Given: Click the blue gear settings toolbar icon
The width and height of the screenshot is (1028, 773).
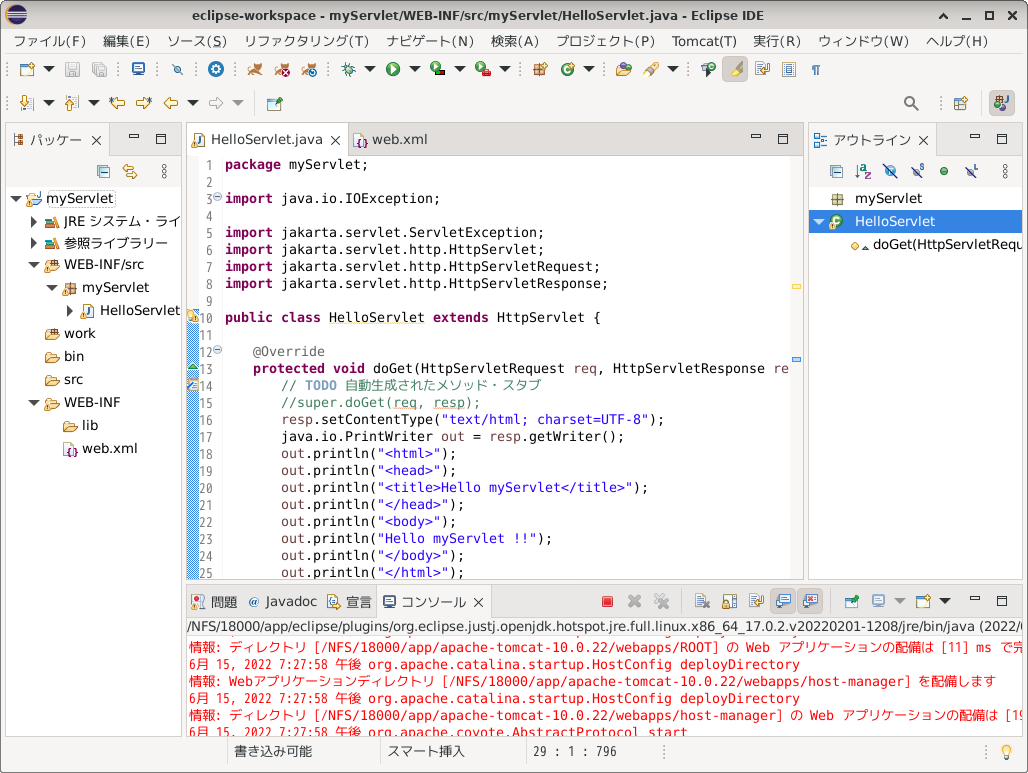Looking at the screenshot, I should coord(216,69).
